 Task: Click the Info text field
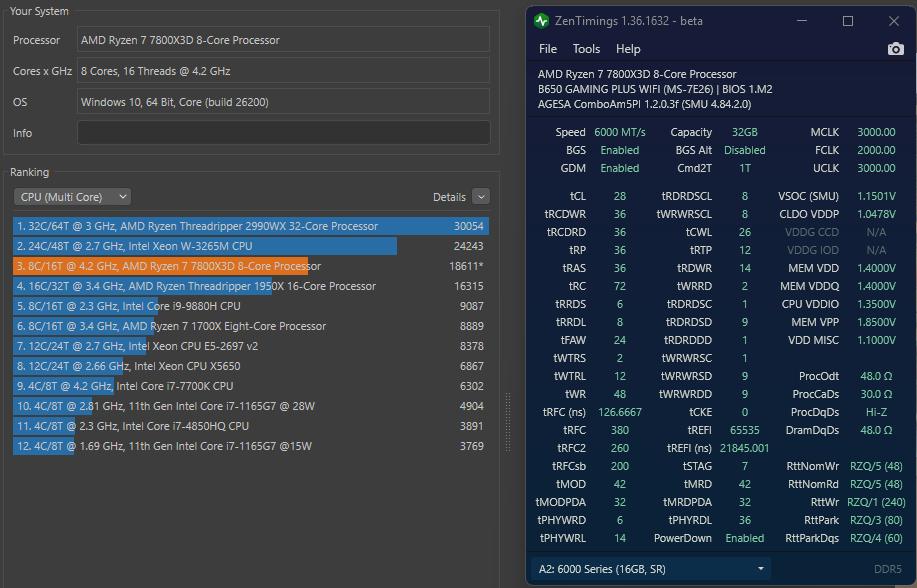pos(283,133)
